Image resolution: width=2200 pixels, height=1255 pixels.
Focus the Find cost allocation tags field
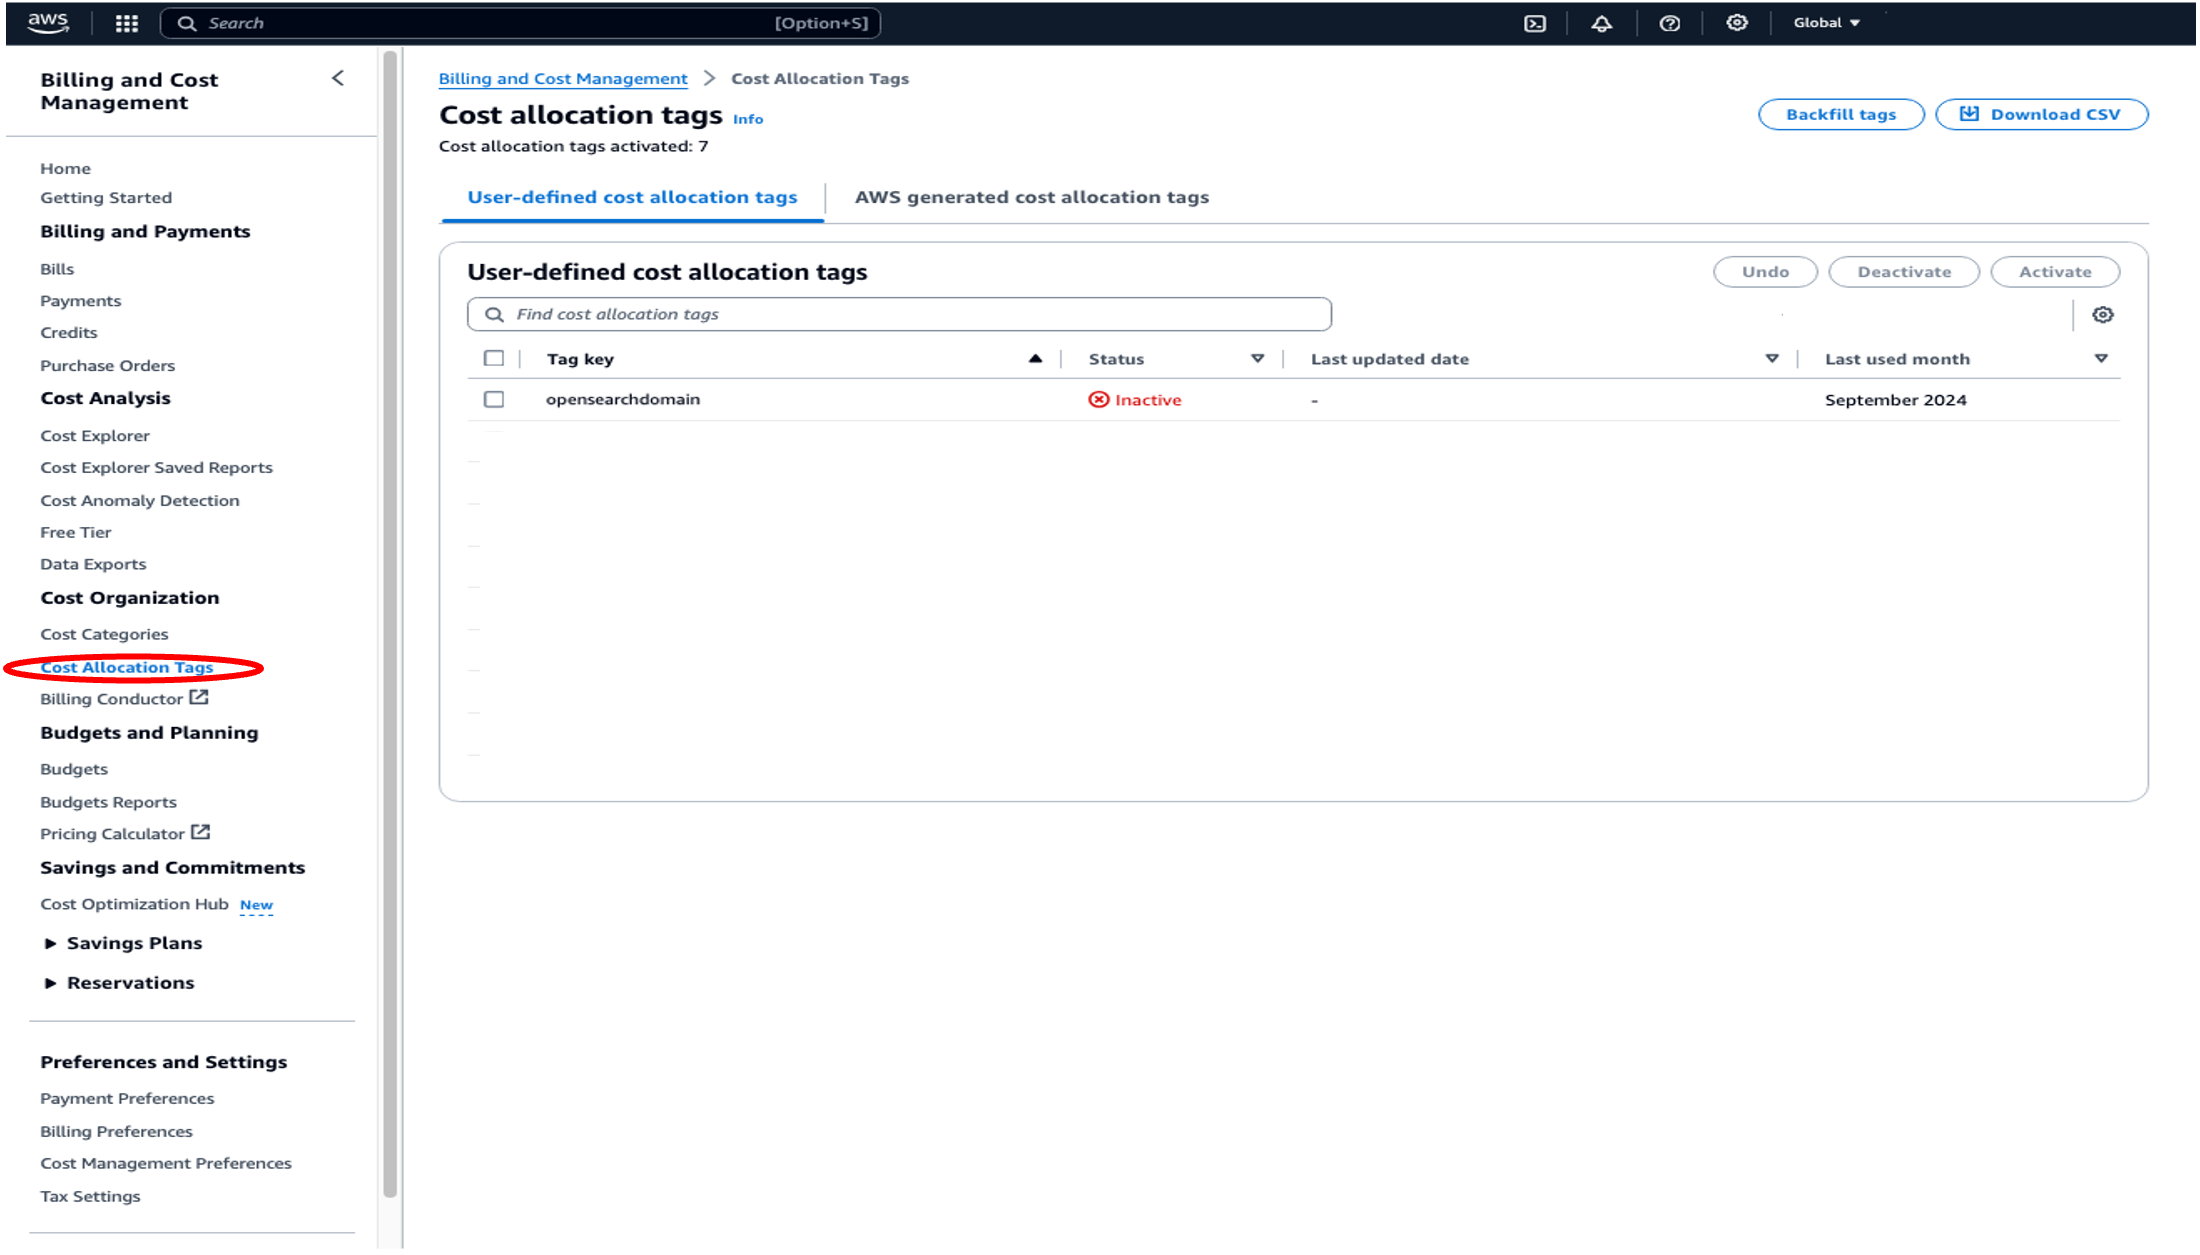click(900, 314)
